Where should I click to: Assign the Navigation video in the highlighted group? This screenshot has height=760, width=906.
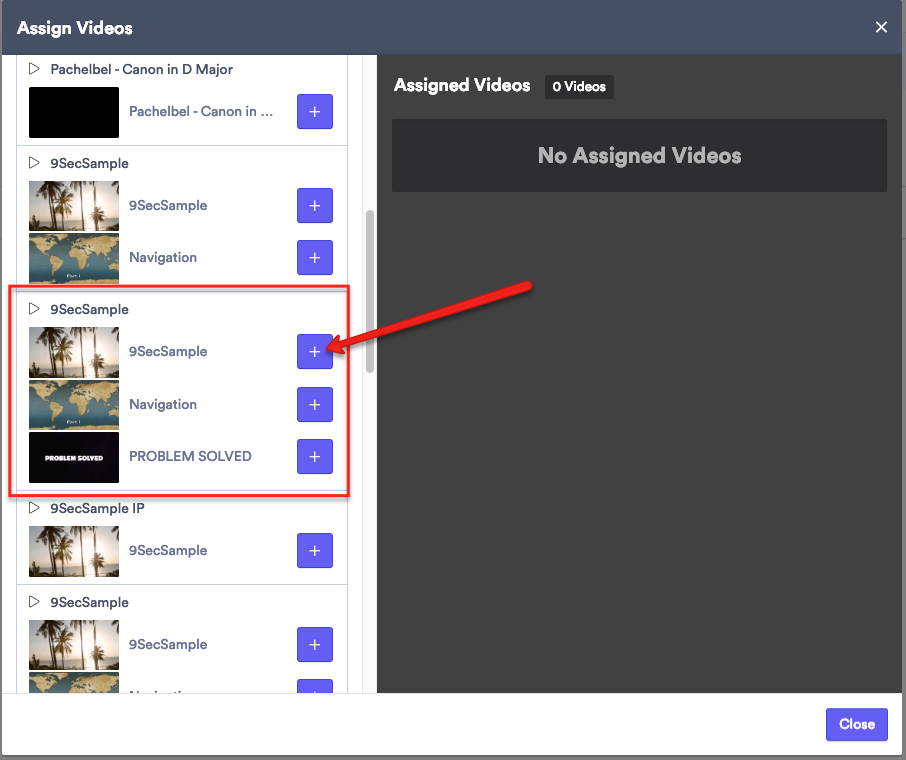pyautogui.click(x=315, y=404)
